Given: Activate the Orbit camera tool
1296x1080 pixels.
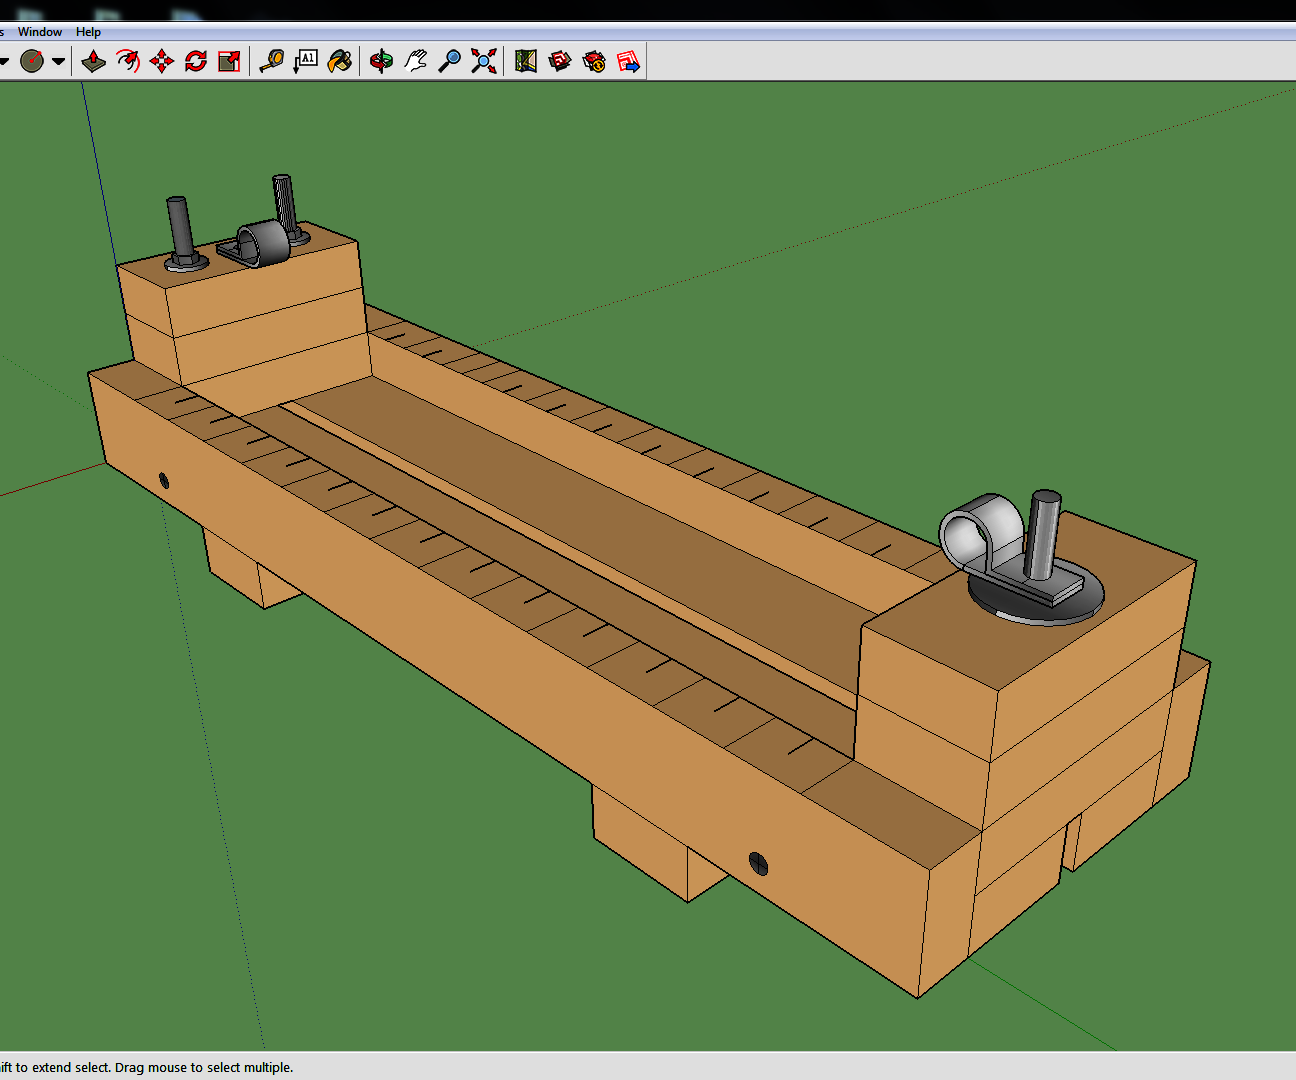Looking at the screenshot, I should click(381, 62).
